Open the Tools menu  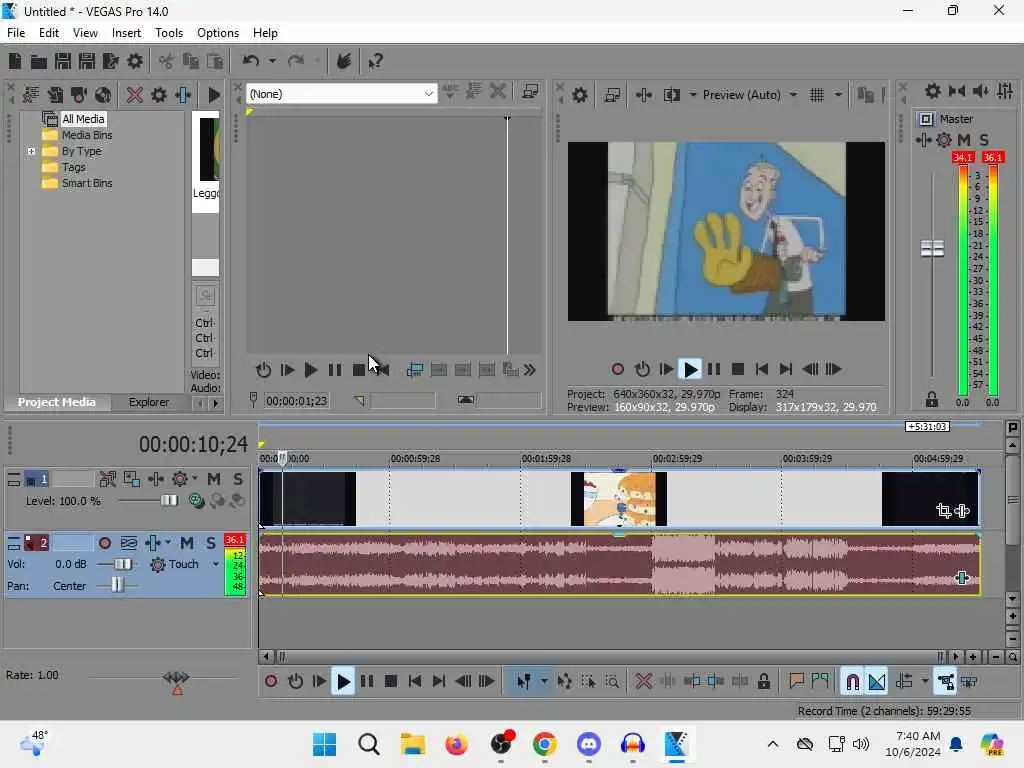tap(168, 33)
